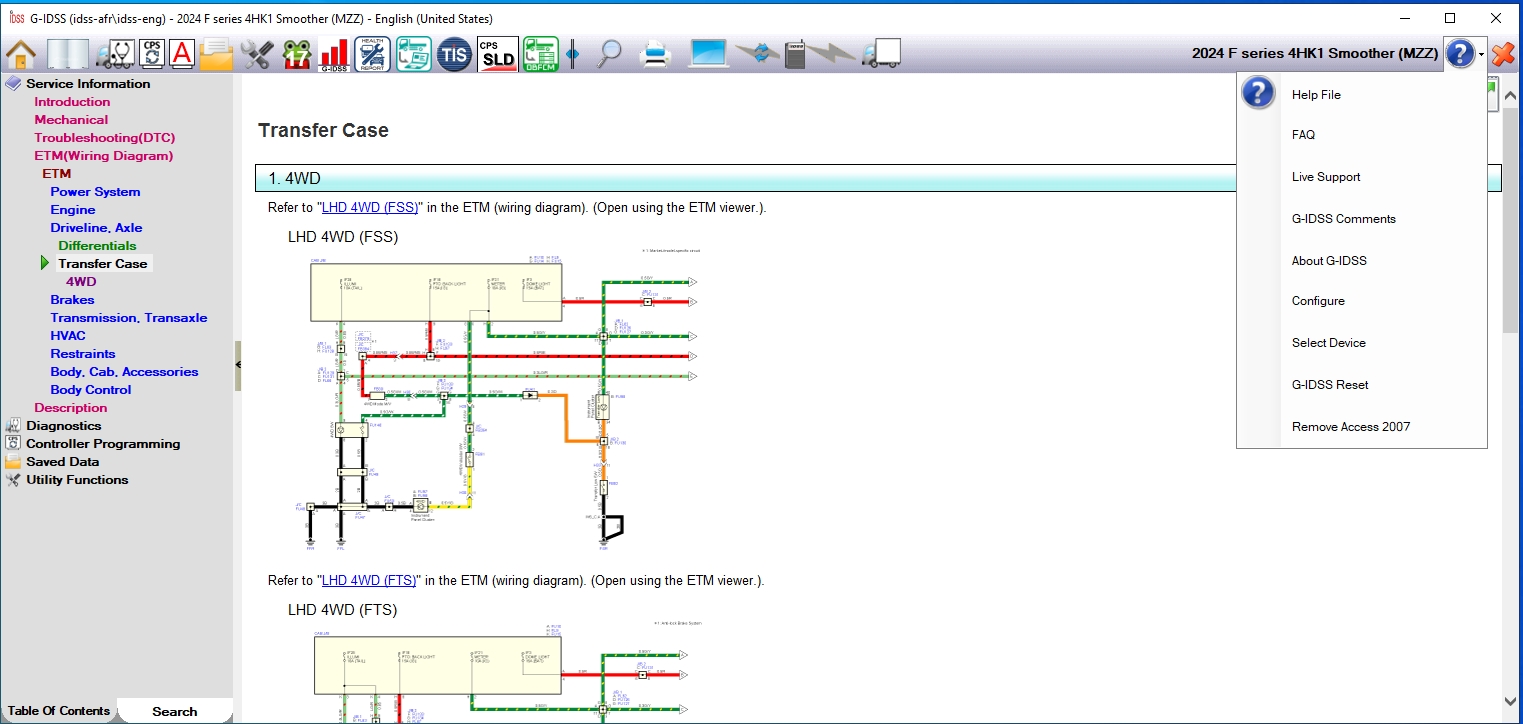Click the Home icon on the toolbar

[20, 54]
